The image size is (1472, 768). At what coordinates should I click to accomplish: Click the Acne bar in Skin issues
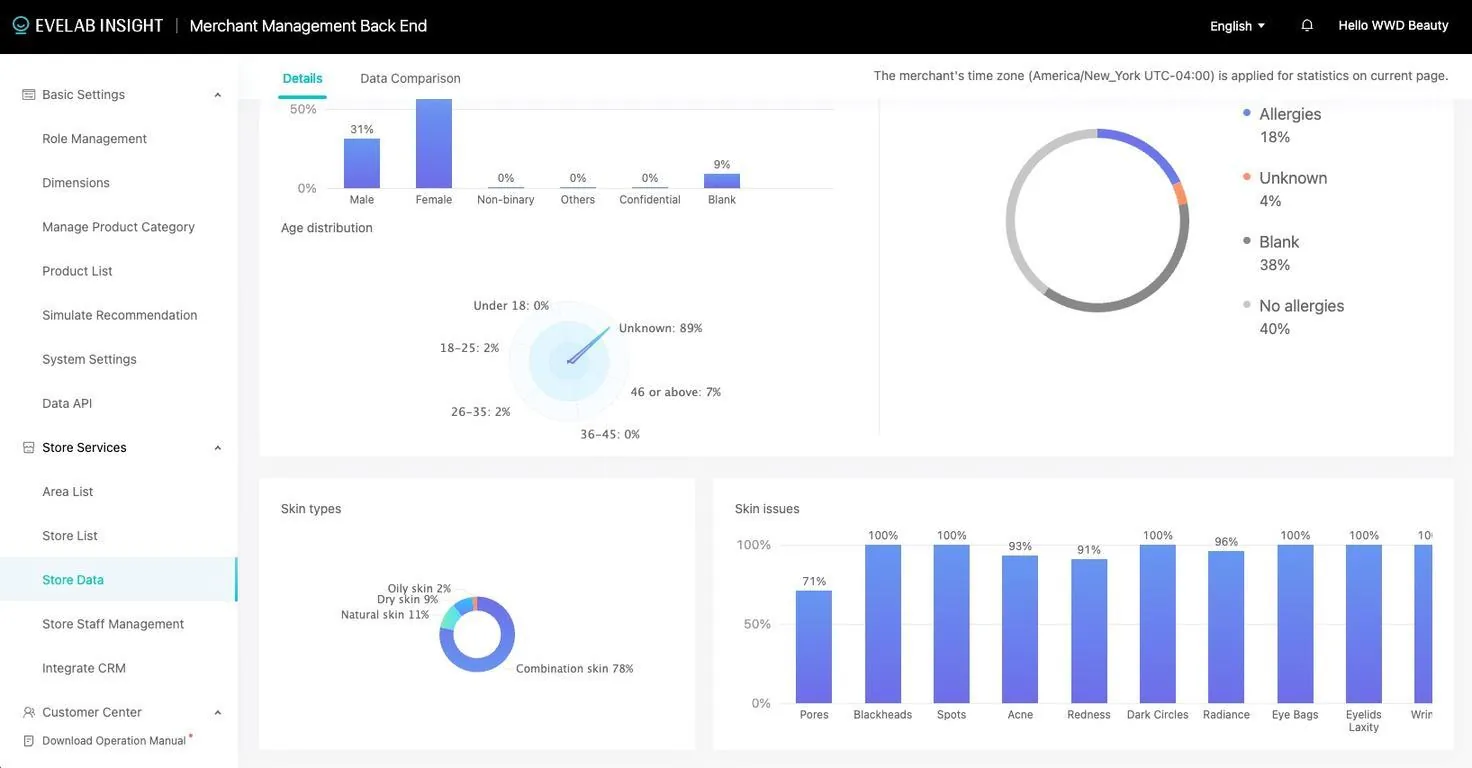[x=1020, y=630]
